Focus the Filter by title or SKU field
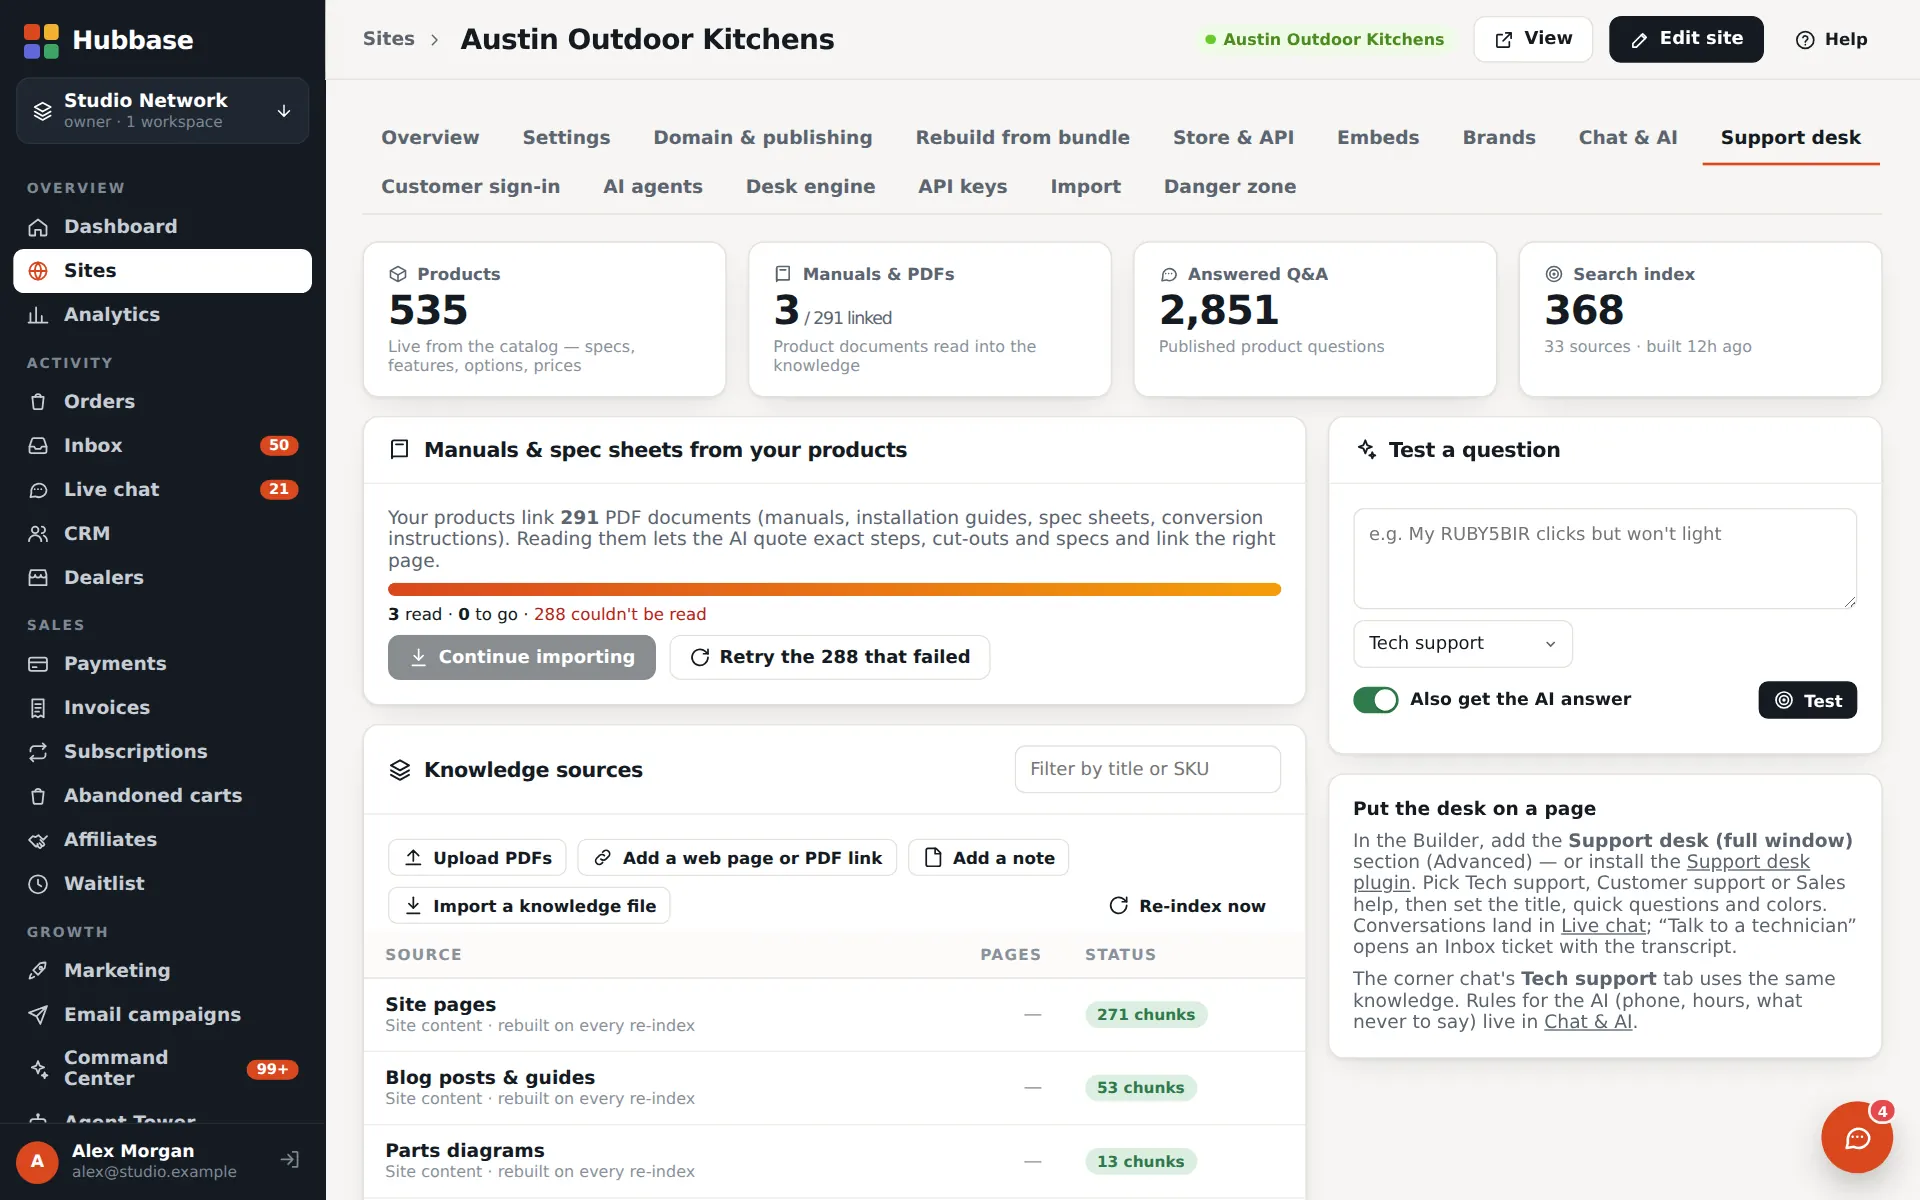 click(x=1147, y=769)
